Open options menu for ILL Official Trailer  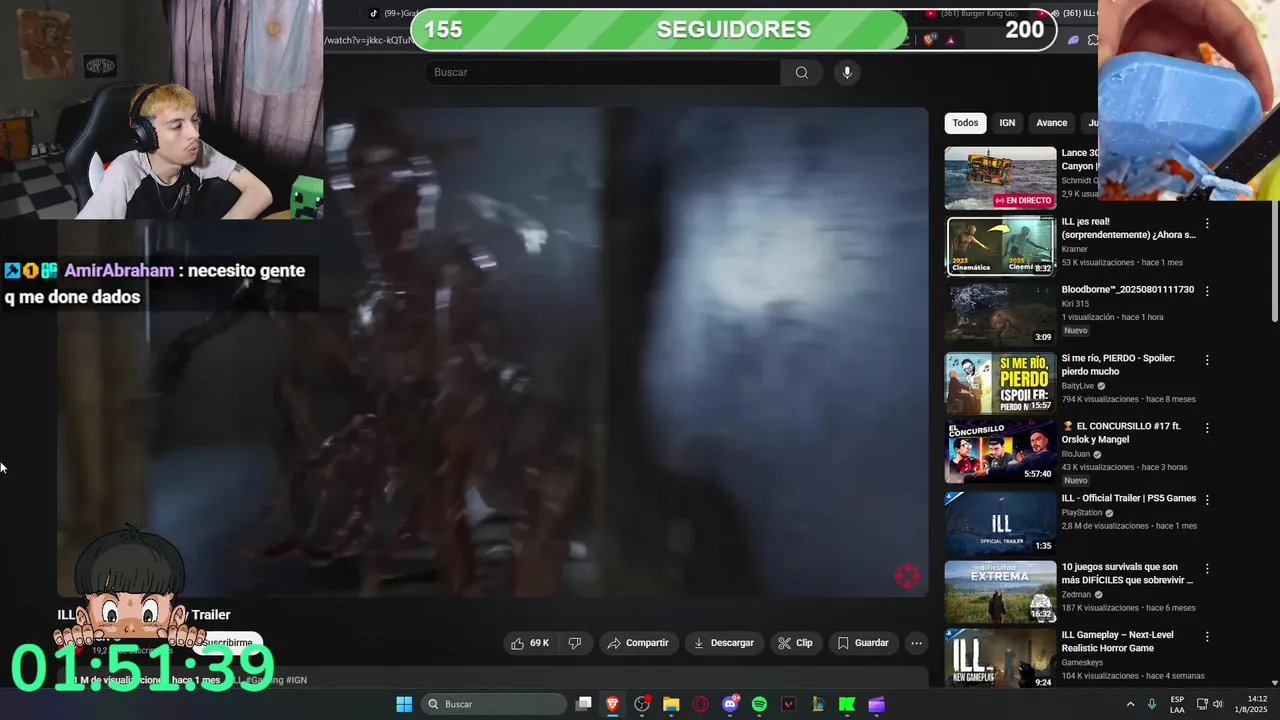tap(1207, 499)
